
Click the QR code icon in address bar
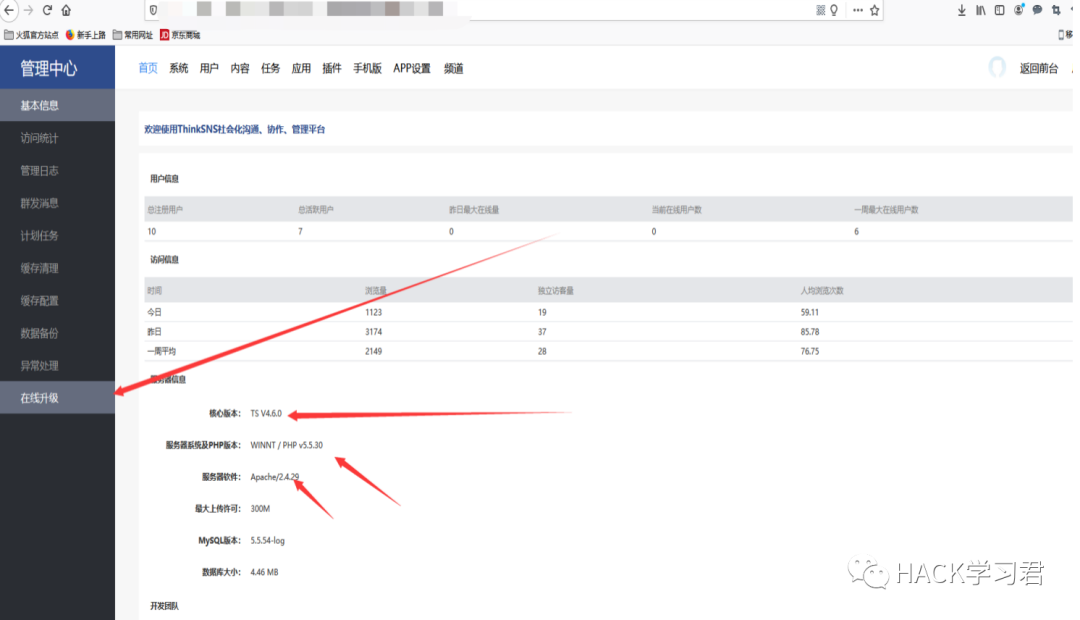820,10
